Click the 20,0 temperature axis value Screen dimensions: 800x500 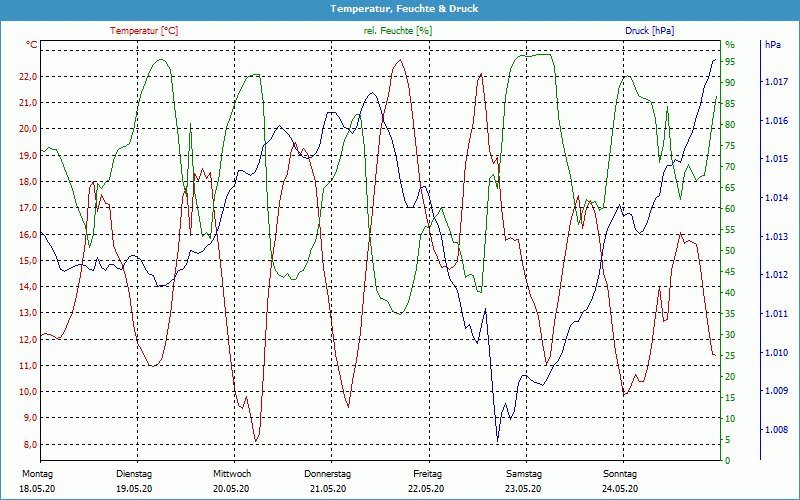click(x=28, y=129)
